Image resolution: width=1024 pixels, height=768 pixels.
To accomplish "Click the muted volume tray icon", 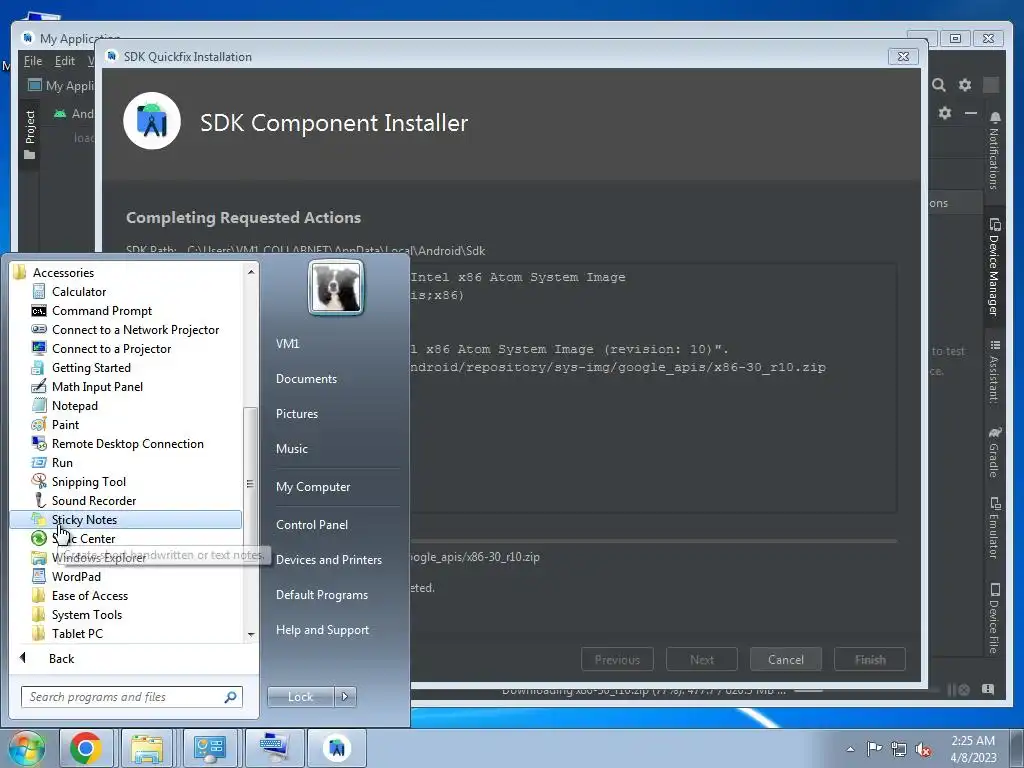I will pyautogui.click(x=923, y=749).
